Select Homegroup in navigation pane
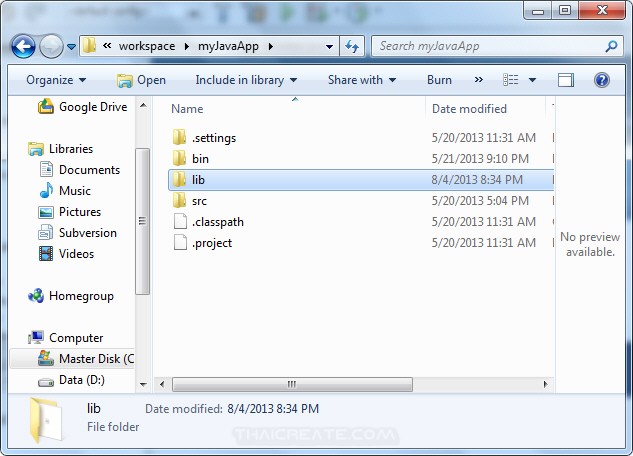The width and height of the screenshot is (633, 456). click(71, 296)
